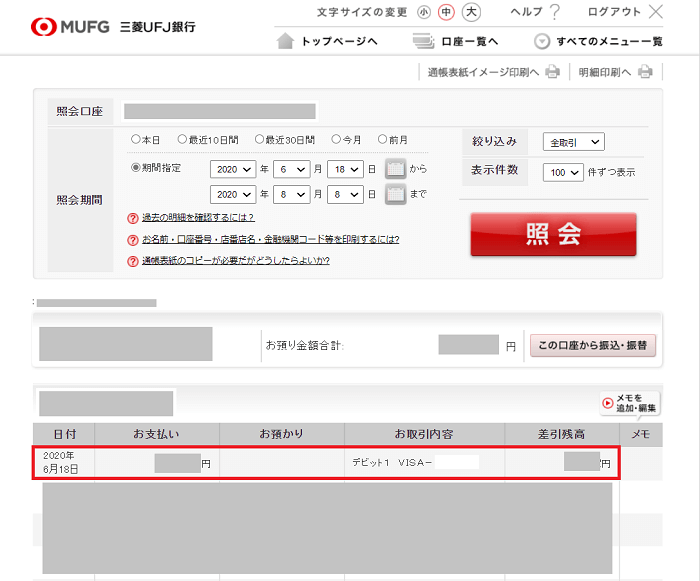Open calendar picker for start date
700x581 pixels.
pyautogui.click(x=395, y=169)
